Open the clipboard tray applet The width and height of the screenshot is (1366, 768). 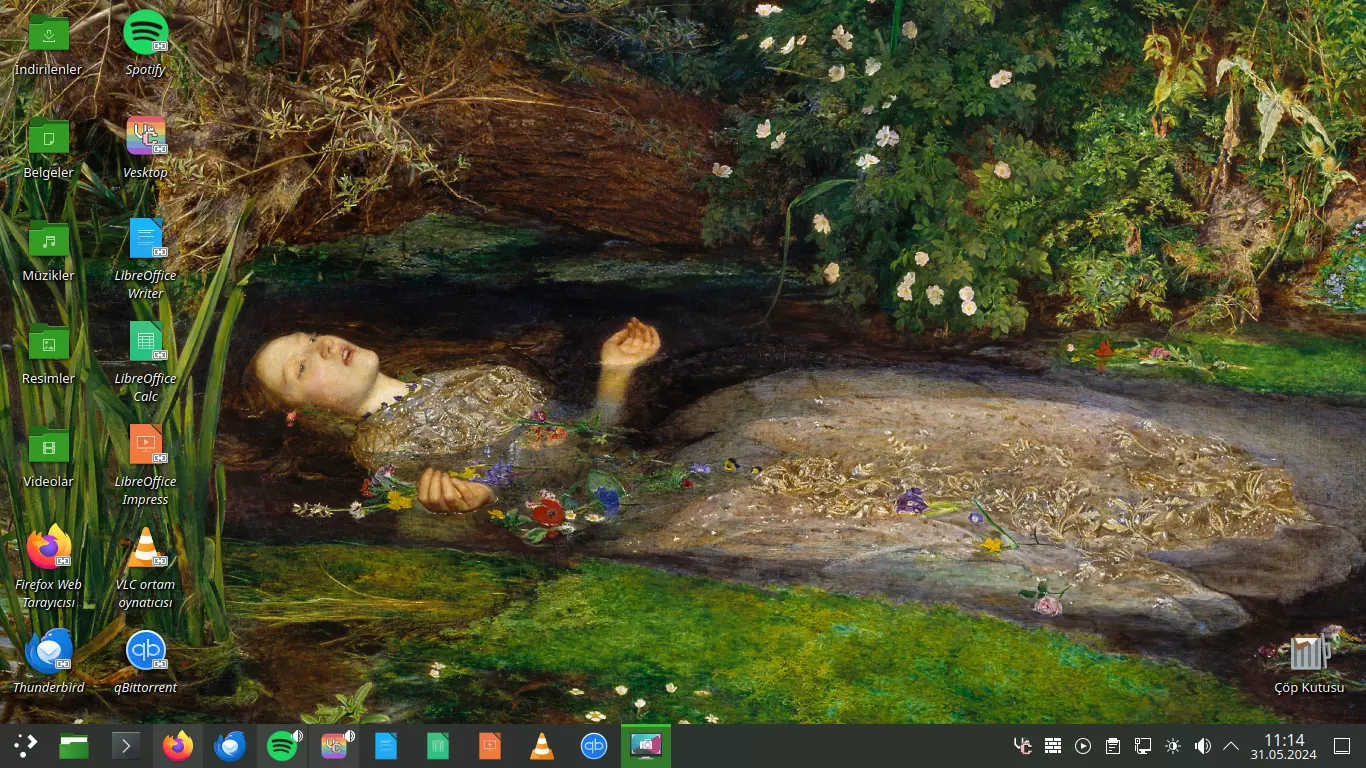coord(1112,746)
